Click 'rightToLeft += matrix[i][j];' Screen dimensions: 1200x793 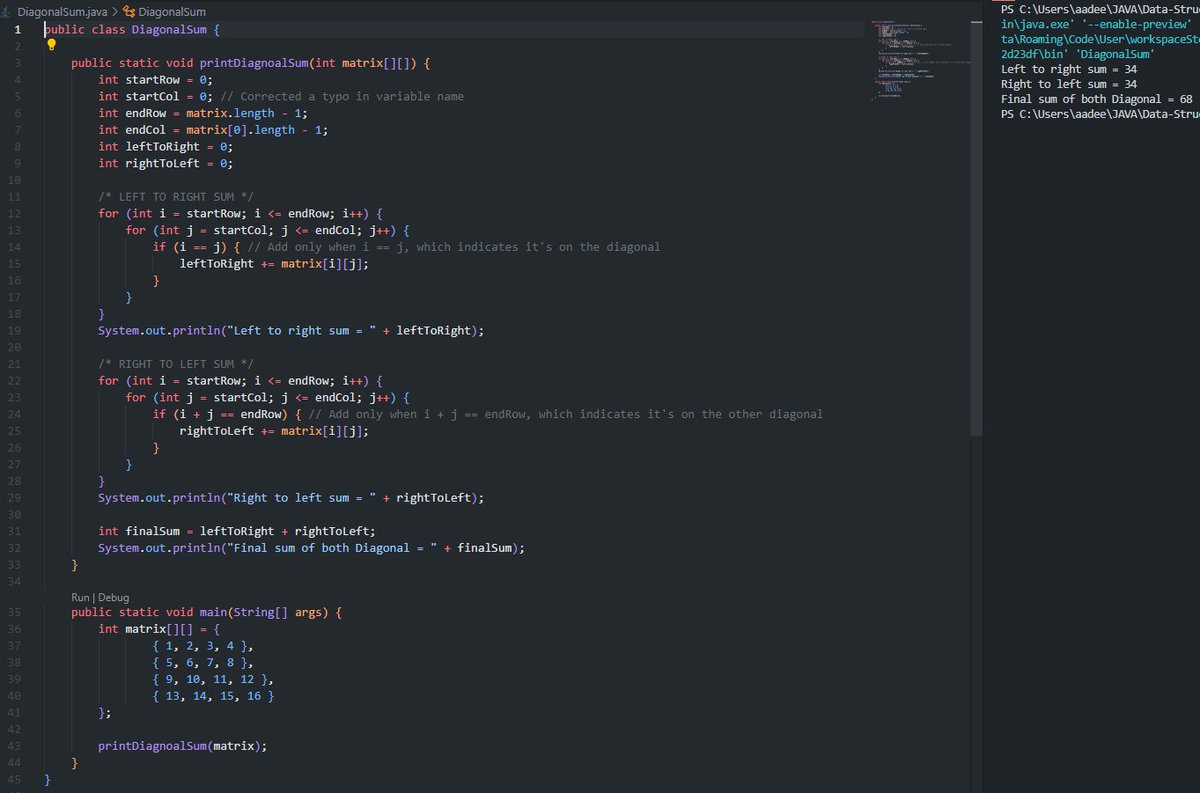pyautogui.click(x=274, y=430)
